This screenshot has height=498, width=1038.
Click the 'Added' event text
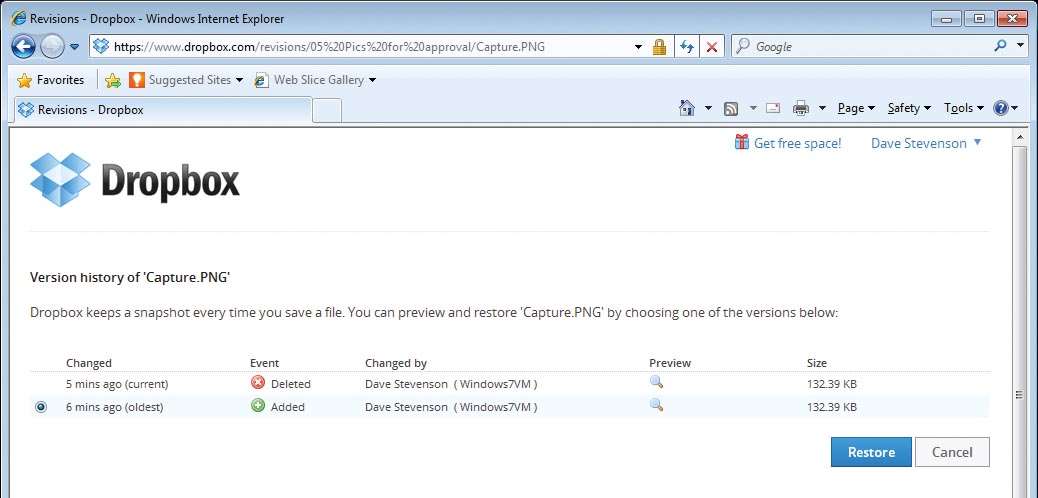288,407
